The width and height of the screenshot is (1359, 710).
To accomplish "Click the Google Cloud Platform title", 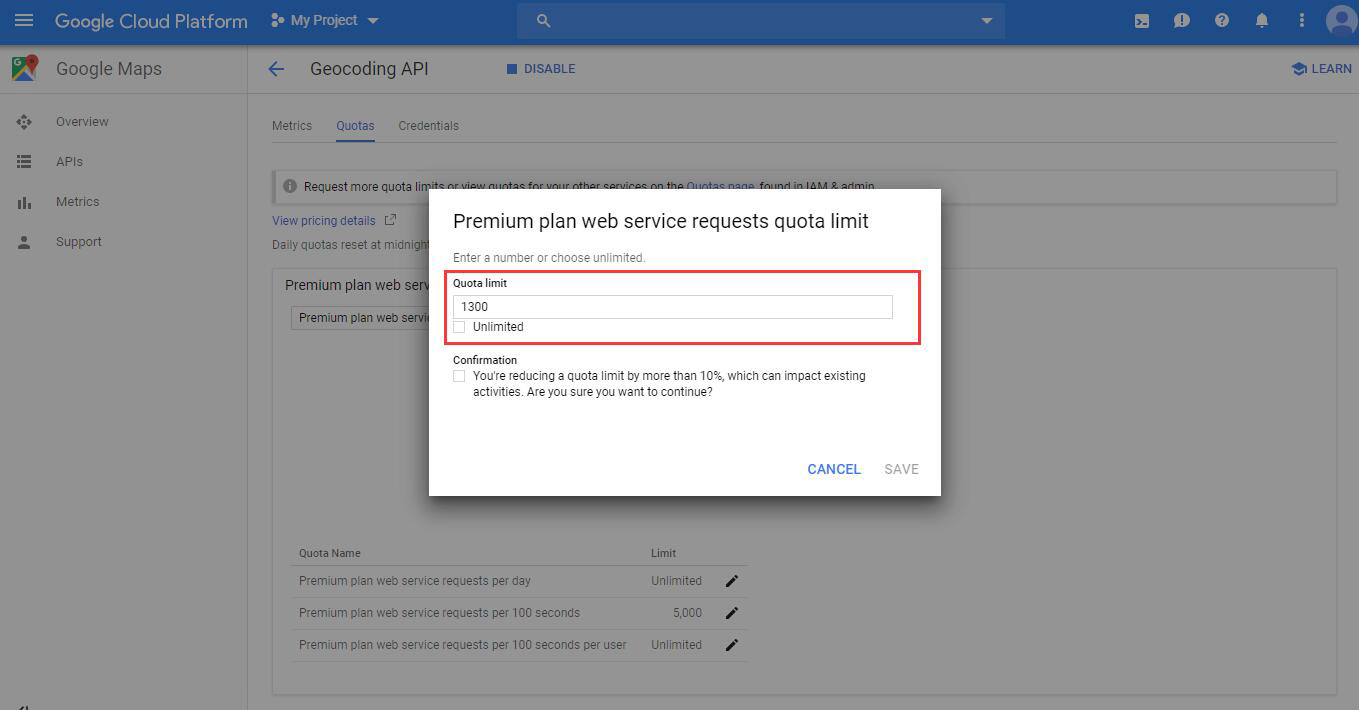I will click(x=151, y=21).
